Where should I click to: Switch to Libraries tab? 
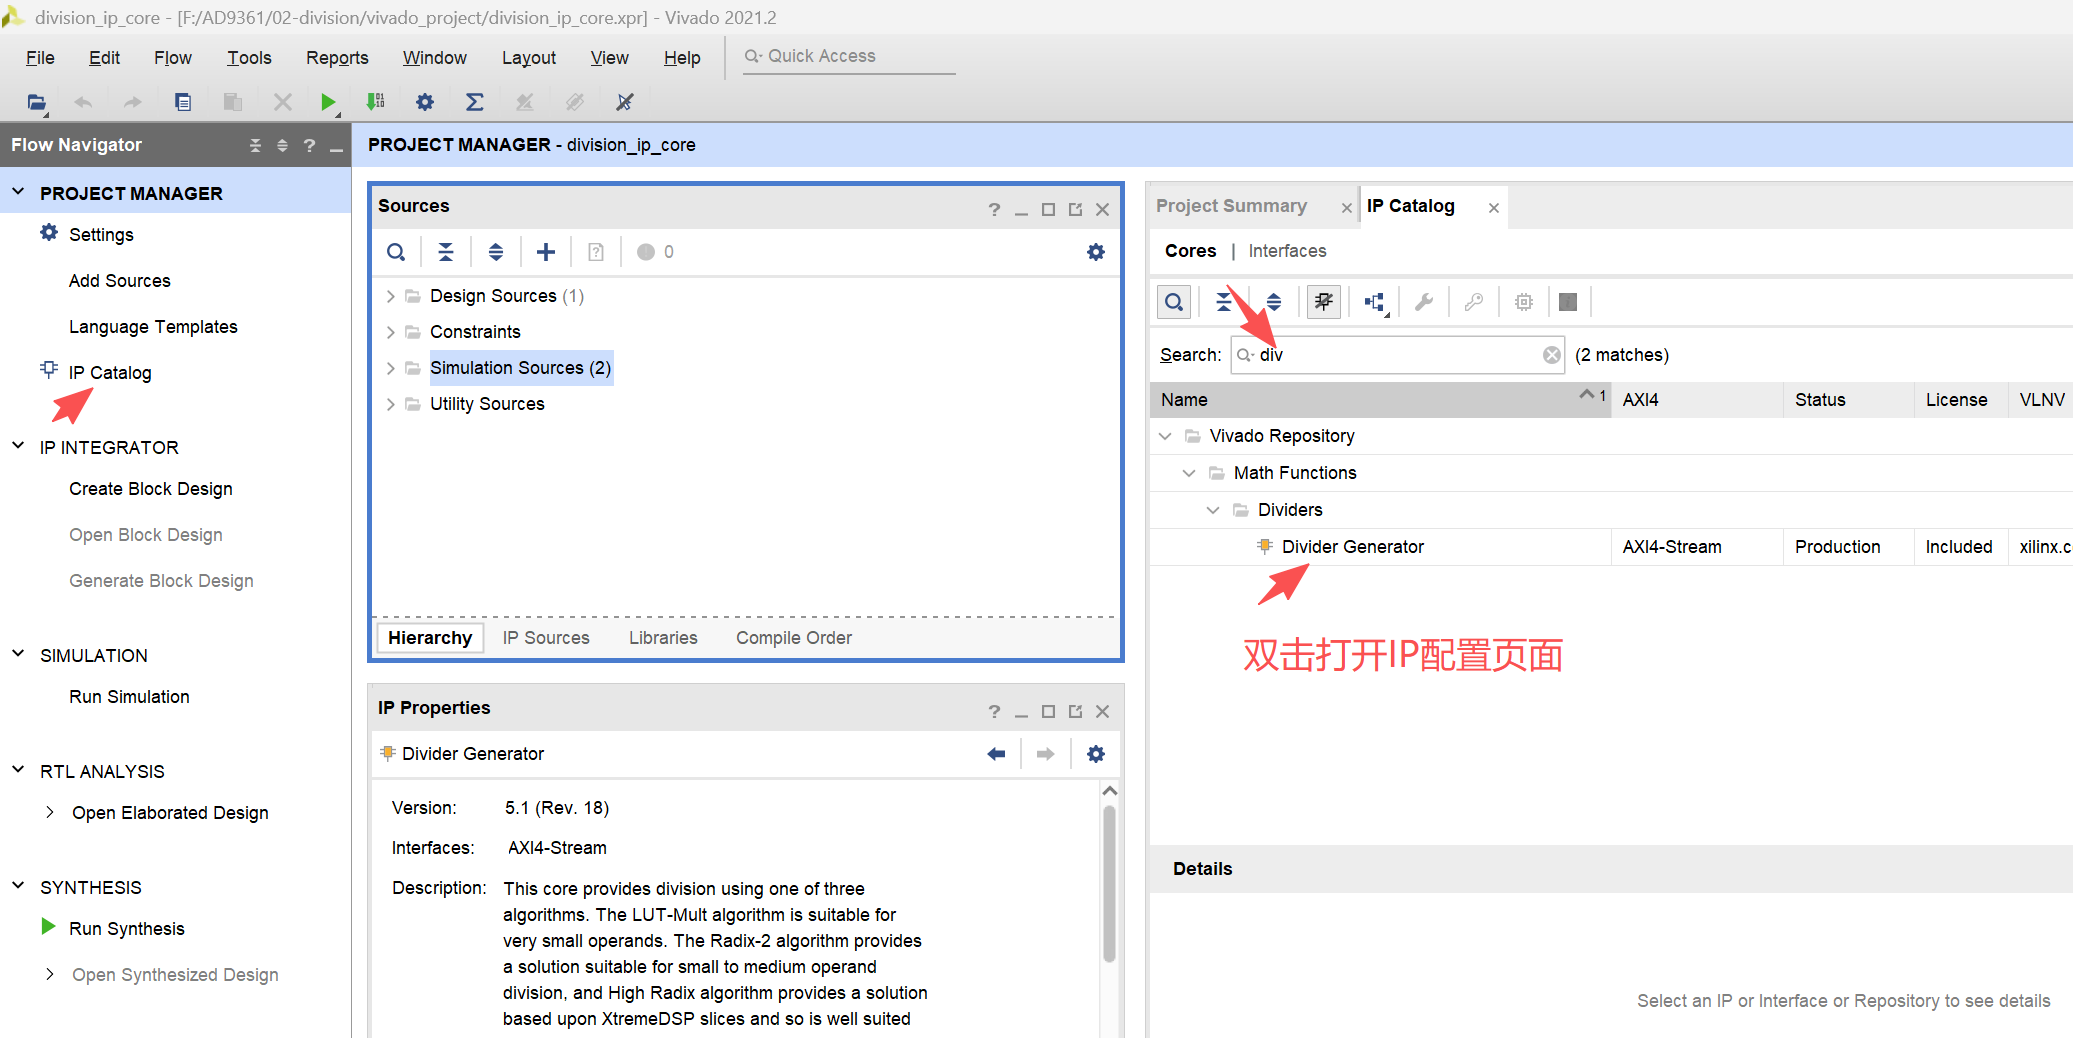pyautogui.click(x=663, y=638)
